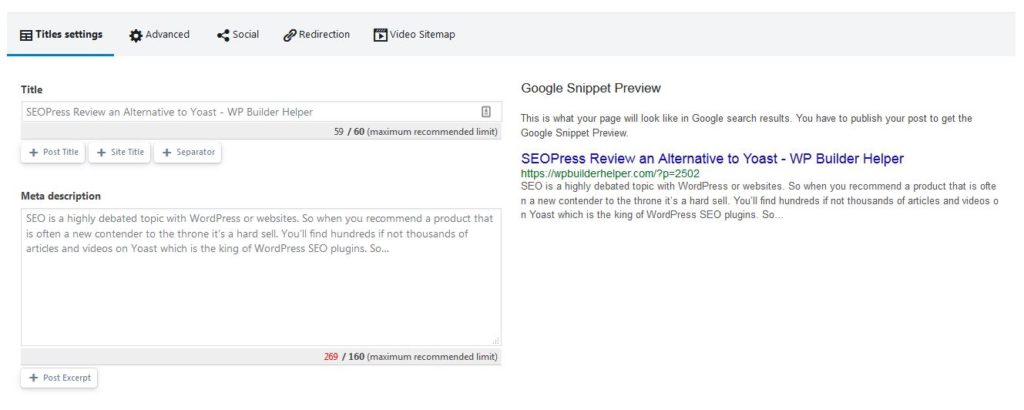Click the icon inside Title field
Screen dimensions: 1024x410
point(486,112)
